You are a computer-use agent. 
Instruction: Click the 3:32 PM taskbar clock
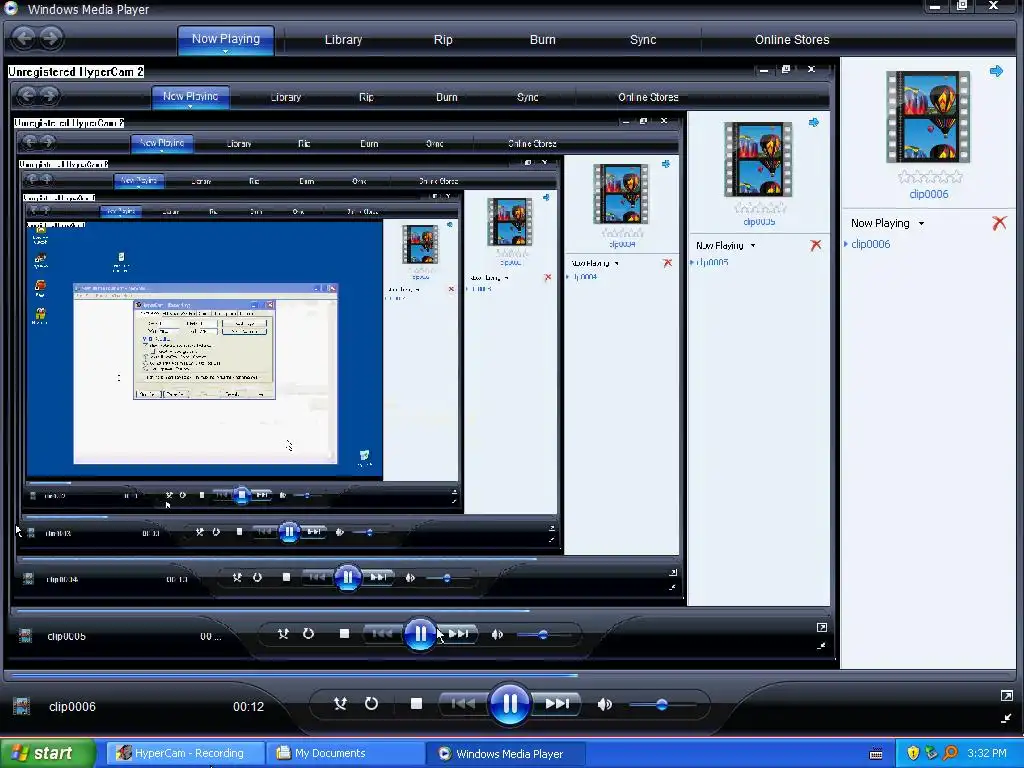[x=987, y=753]
